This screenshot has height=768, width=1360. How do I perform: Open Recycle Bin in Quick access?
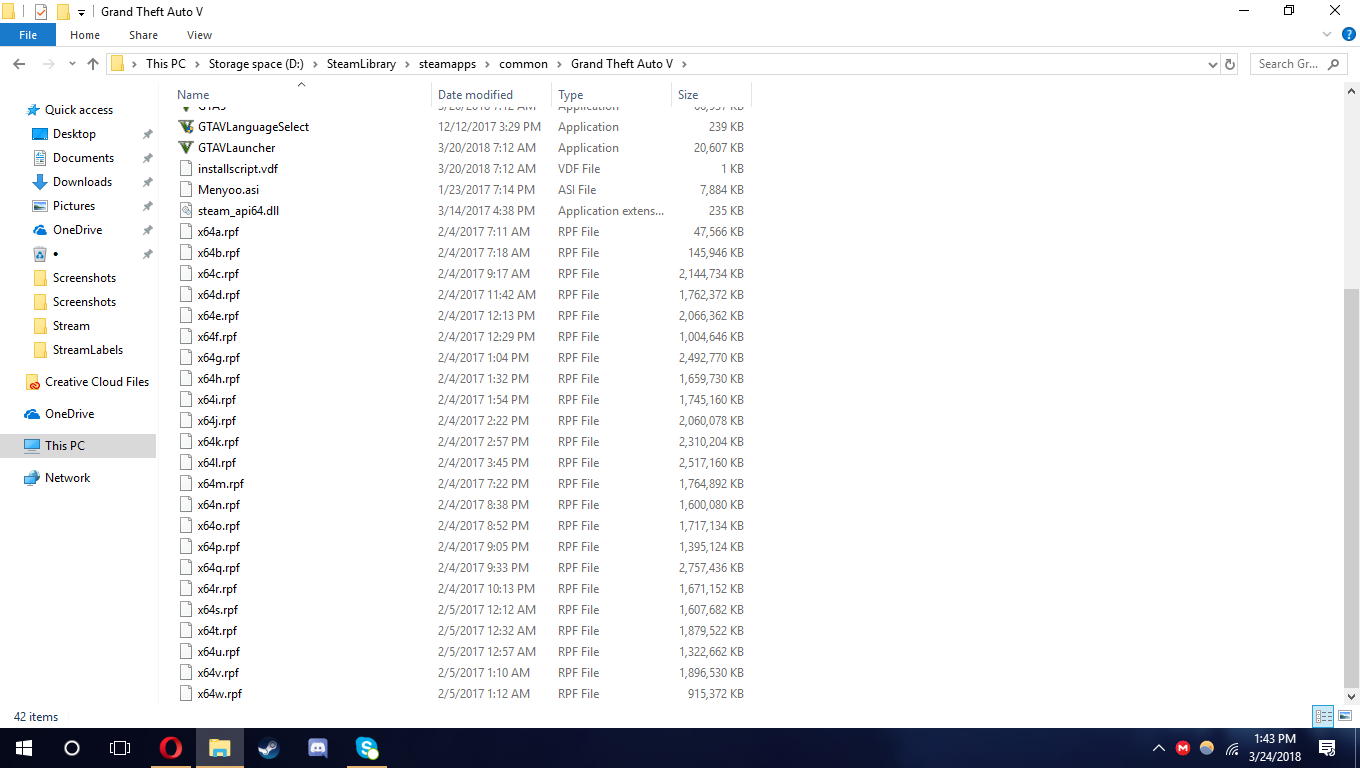click(40, 254)
